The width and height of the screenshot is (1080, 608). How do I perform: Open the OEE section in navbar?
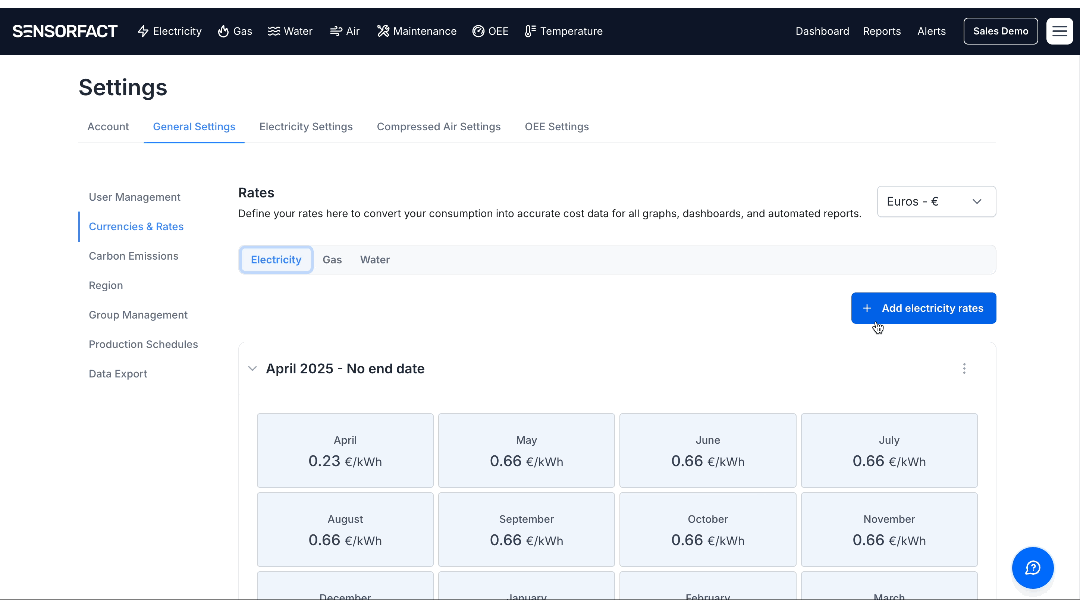tap(490, 31)
